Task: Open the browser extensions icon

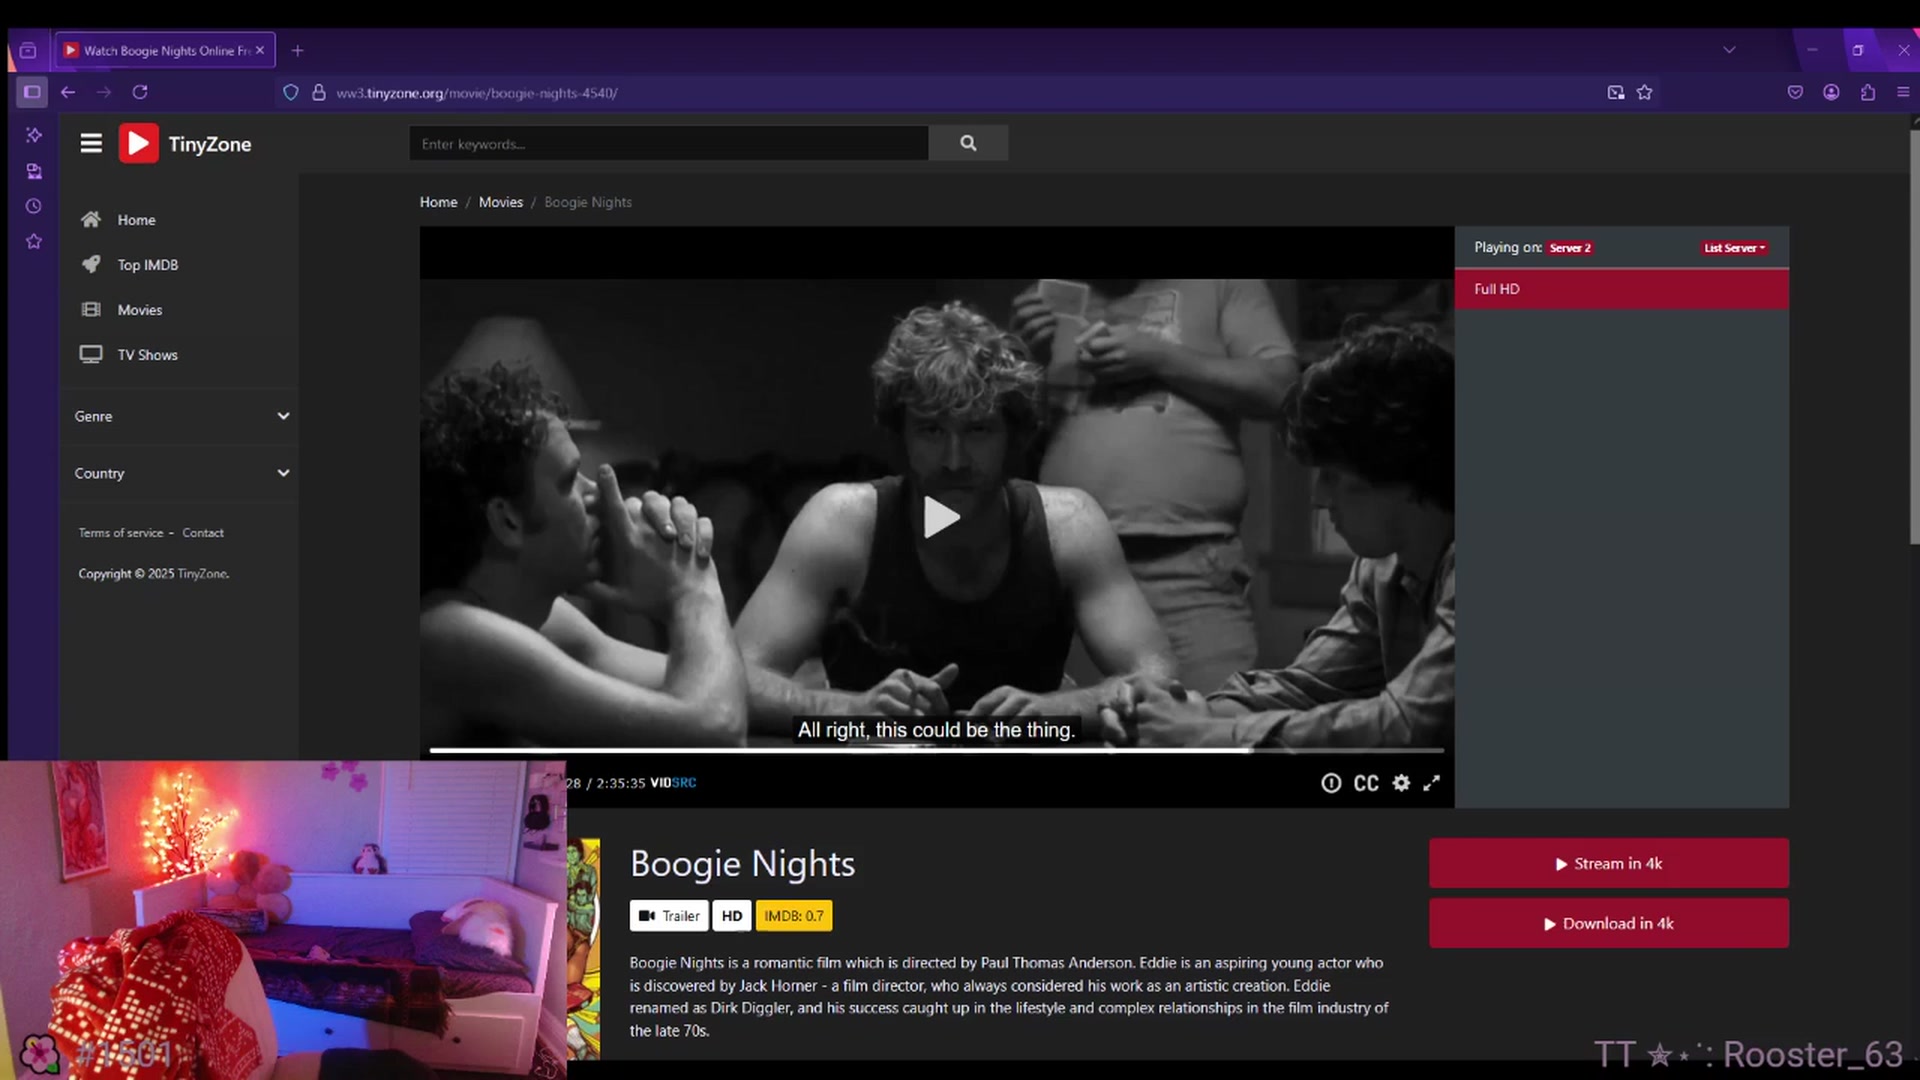Action: click(1868, 92)
